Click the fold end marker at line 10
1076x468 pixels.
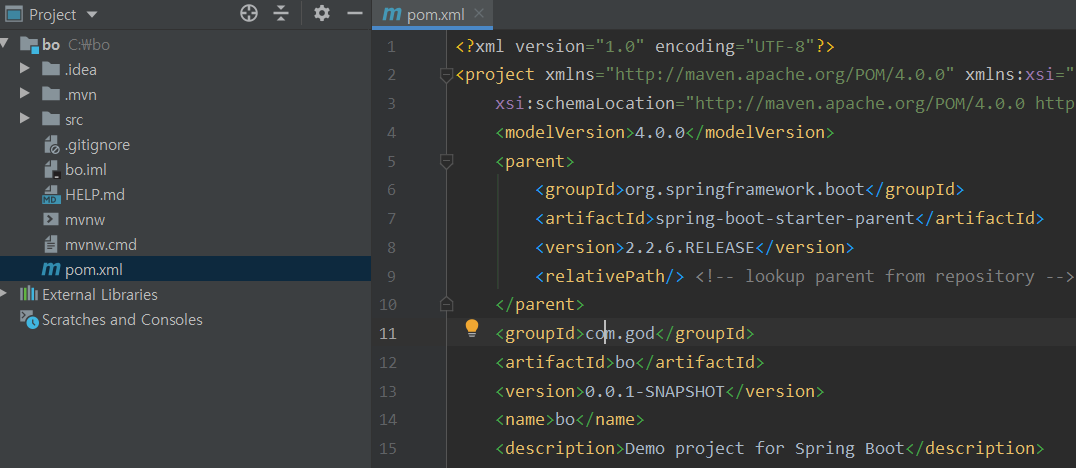446,303
